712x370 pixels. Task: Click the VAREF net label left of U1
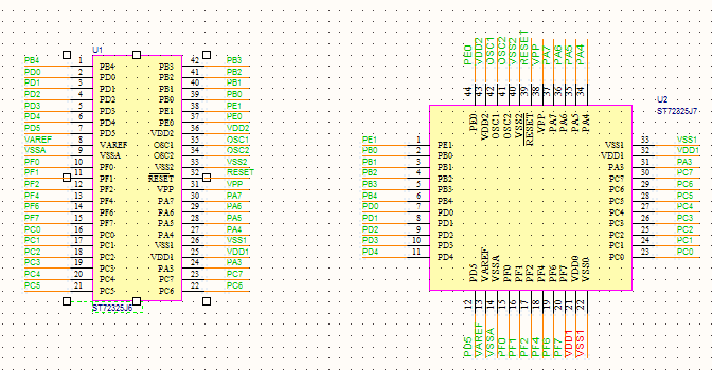(x=38, y=139)
